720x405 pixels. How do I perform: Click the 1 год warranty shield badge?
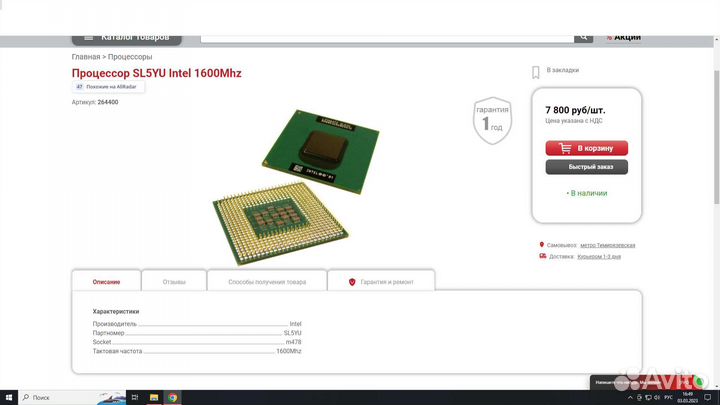coord(492,120)
